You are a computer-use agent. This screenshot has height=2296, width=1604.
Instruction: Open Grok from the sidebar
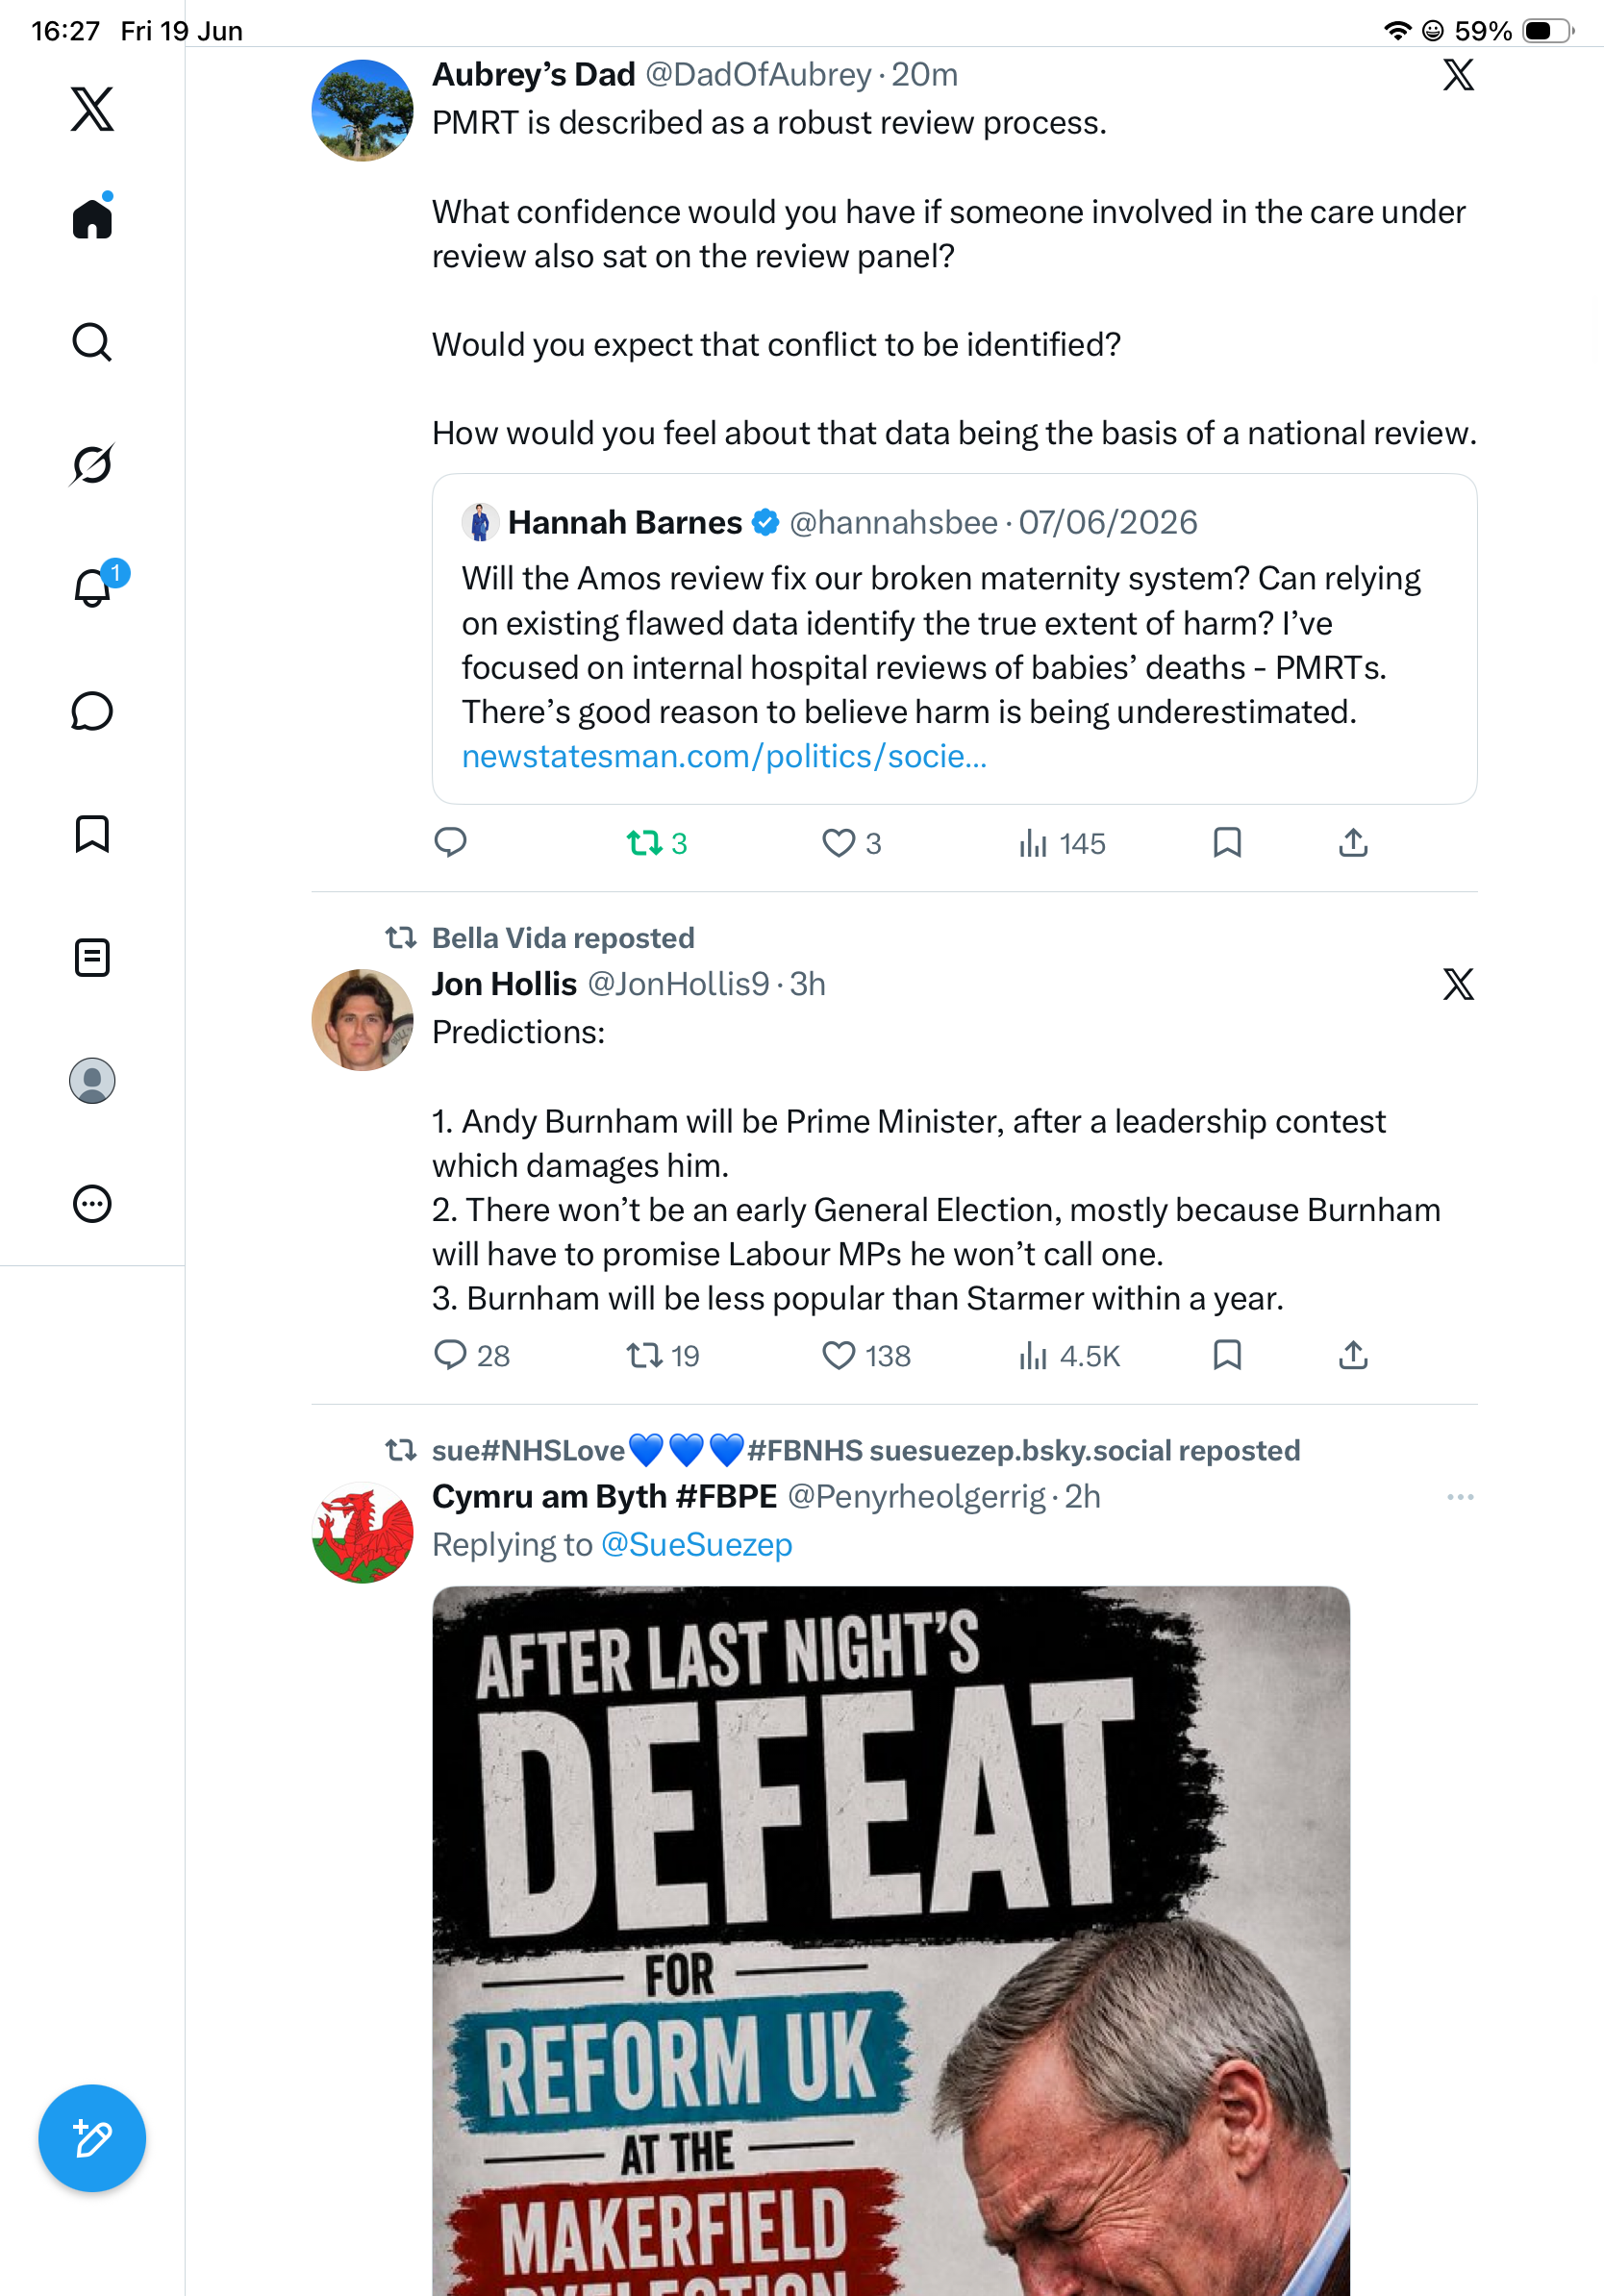coord(92,464)
